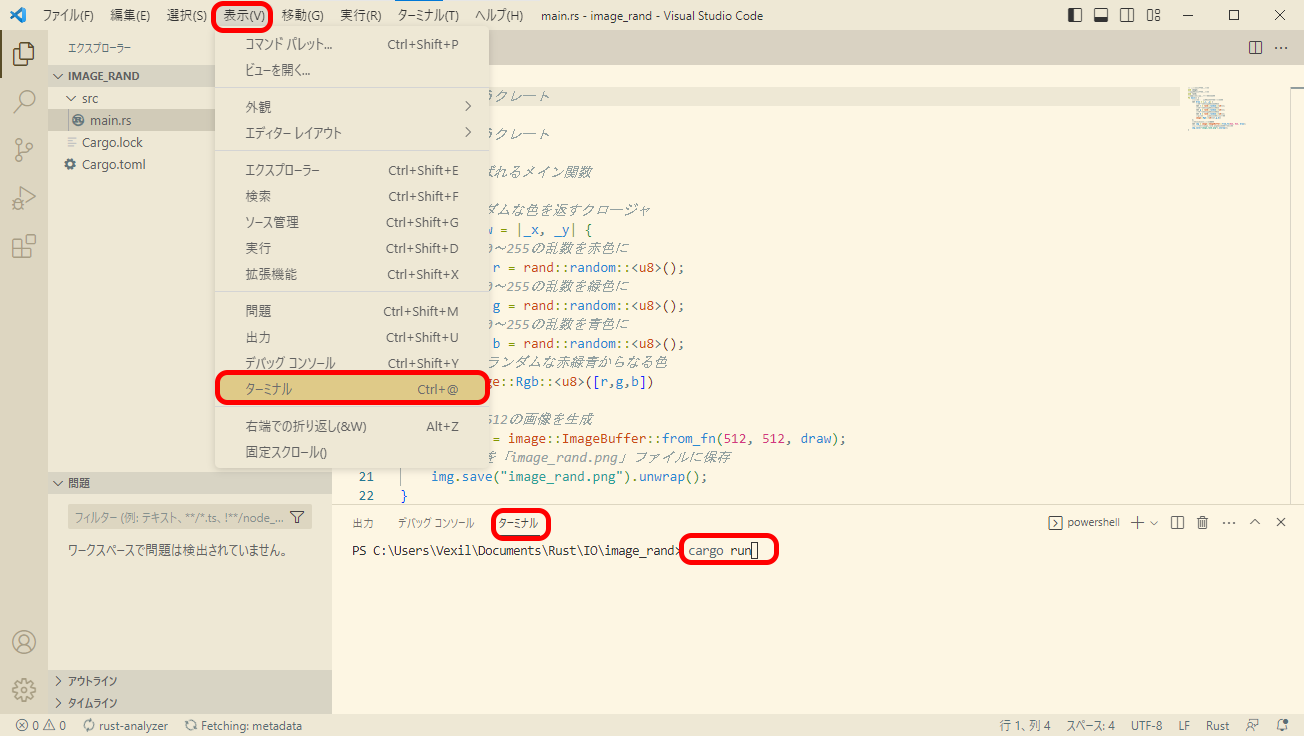The height and width of the screenshot is (736, 1304).
Task: Select Terminal in the View menu
Action: point(352,389)
